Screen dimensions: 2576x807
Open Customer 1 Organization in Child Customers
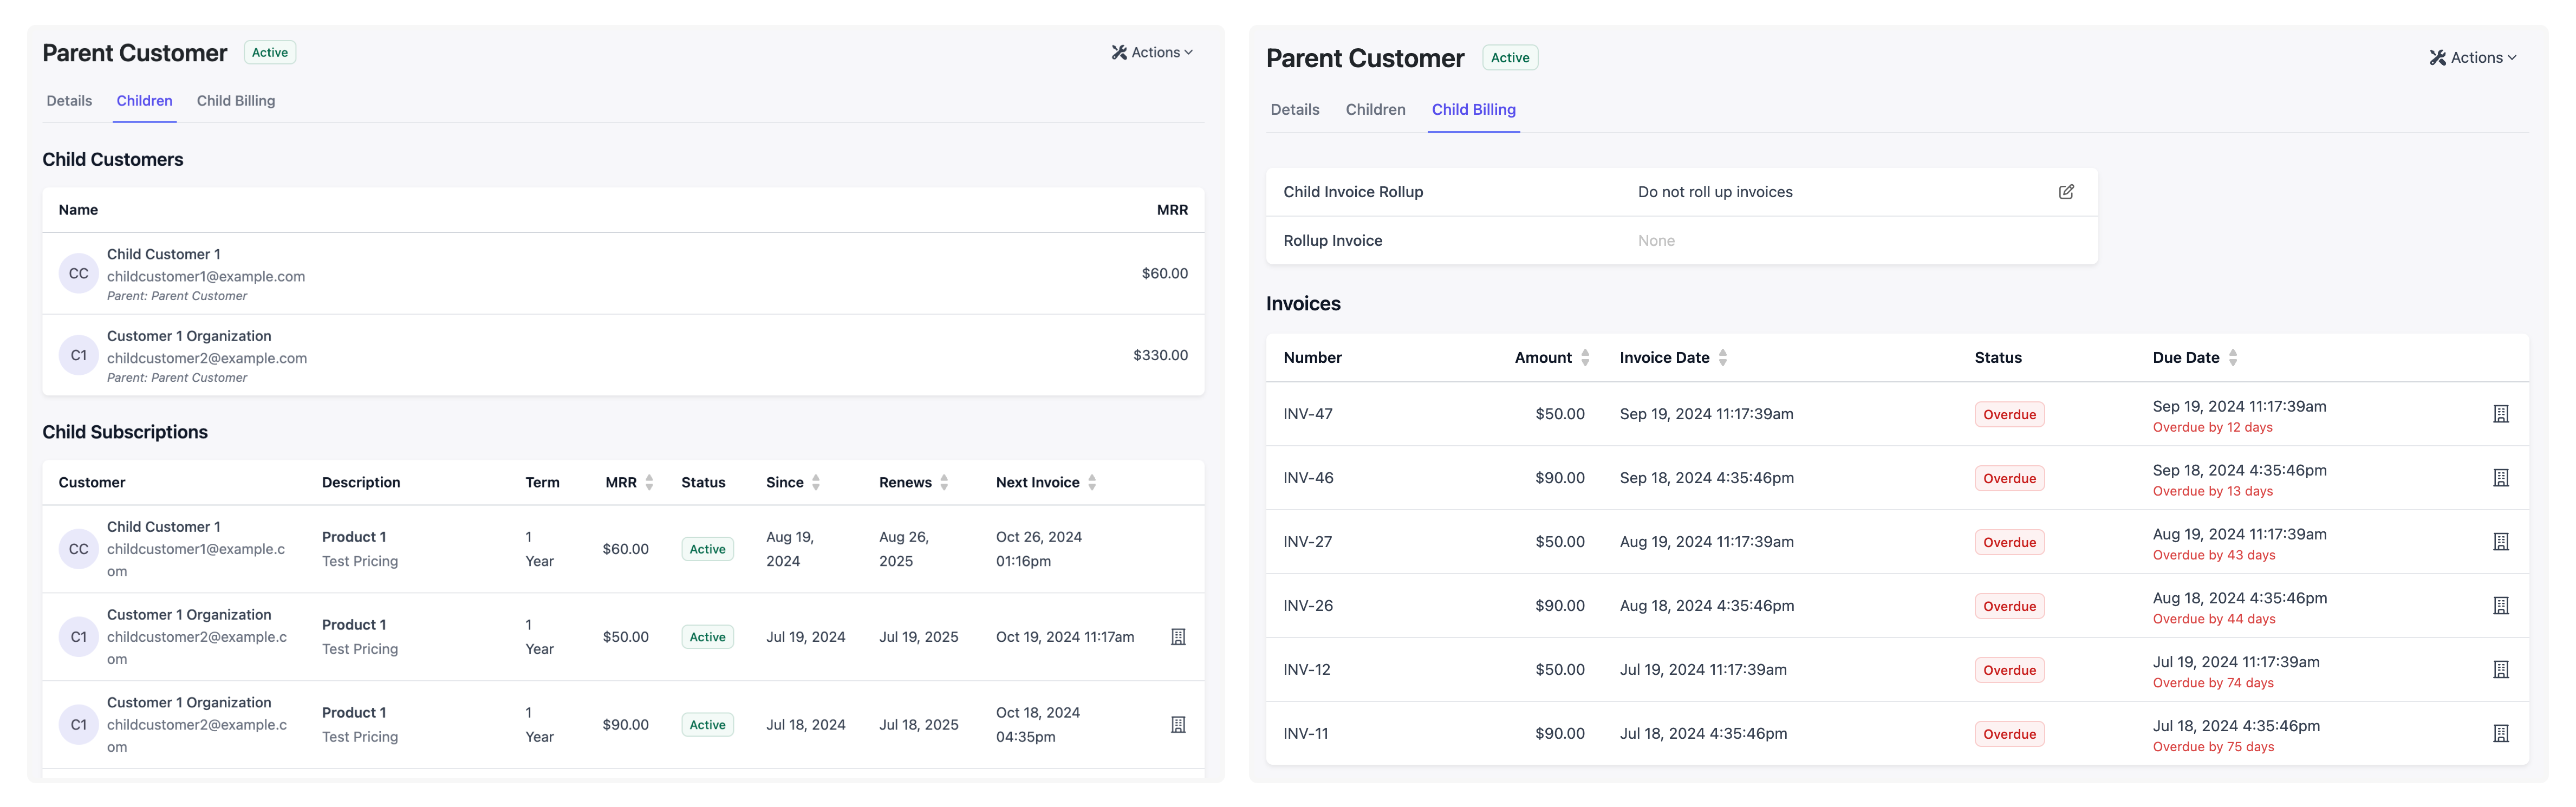coord(189,337)
